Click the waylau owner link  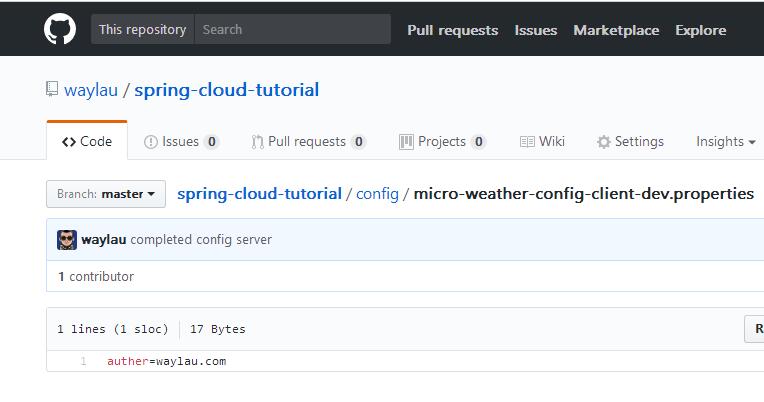click(x=91, y=90)
